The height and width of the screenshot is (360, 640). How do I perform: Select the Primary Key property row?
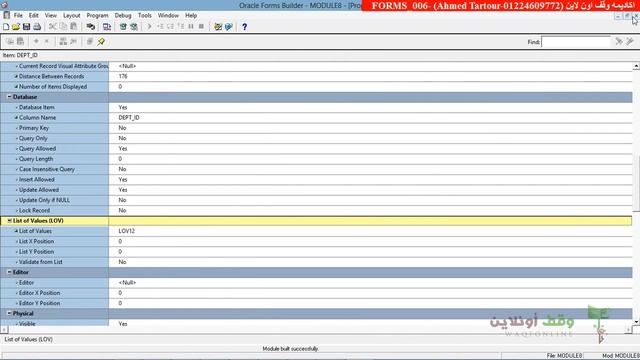click(316, 128)
